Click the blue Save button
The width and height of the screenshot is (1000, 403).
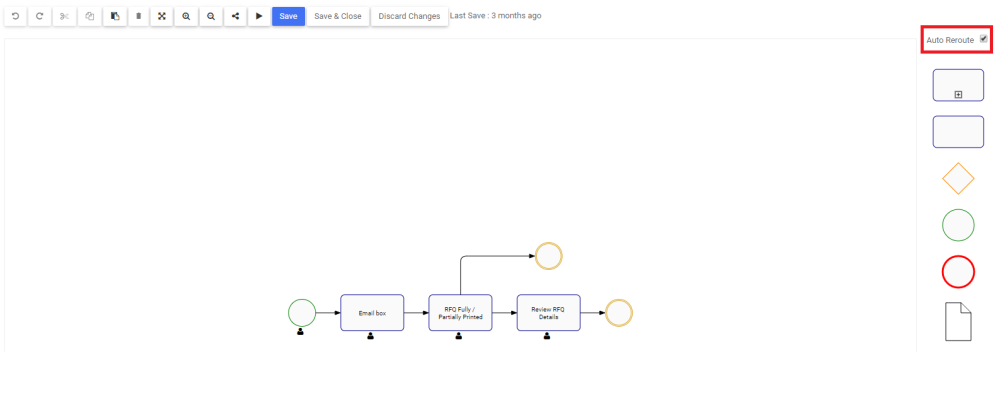[x=288, y=17]
